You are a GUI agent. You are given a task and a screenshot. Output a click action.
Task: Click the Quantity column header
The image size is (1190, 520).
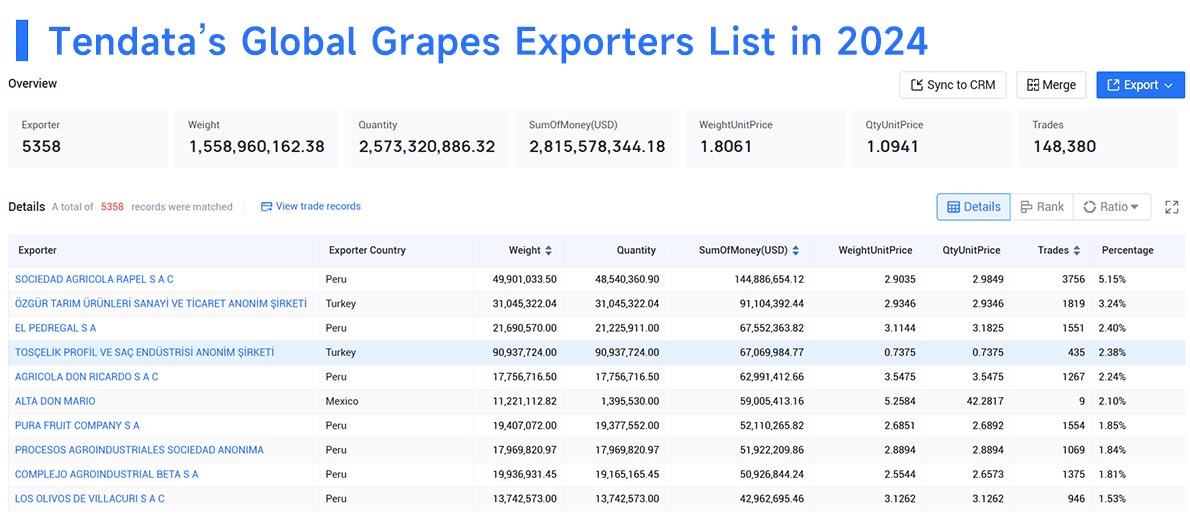point(636,251)
